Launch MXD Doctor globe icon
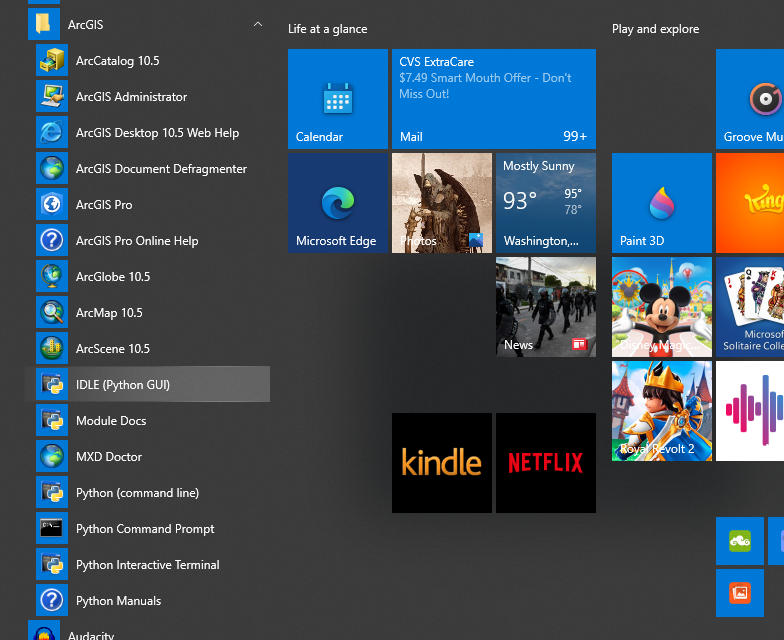This screenshot has height=640, width=784. tap(52, 456)
